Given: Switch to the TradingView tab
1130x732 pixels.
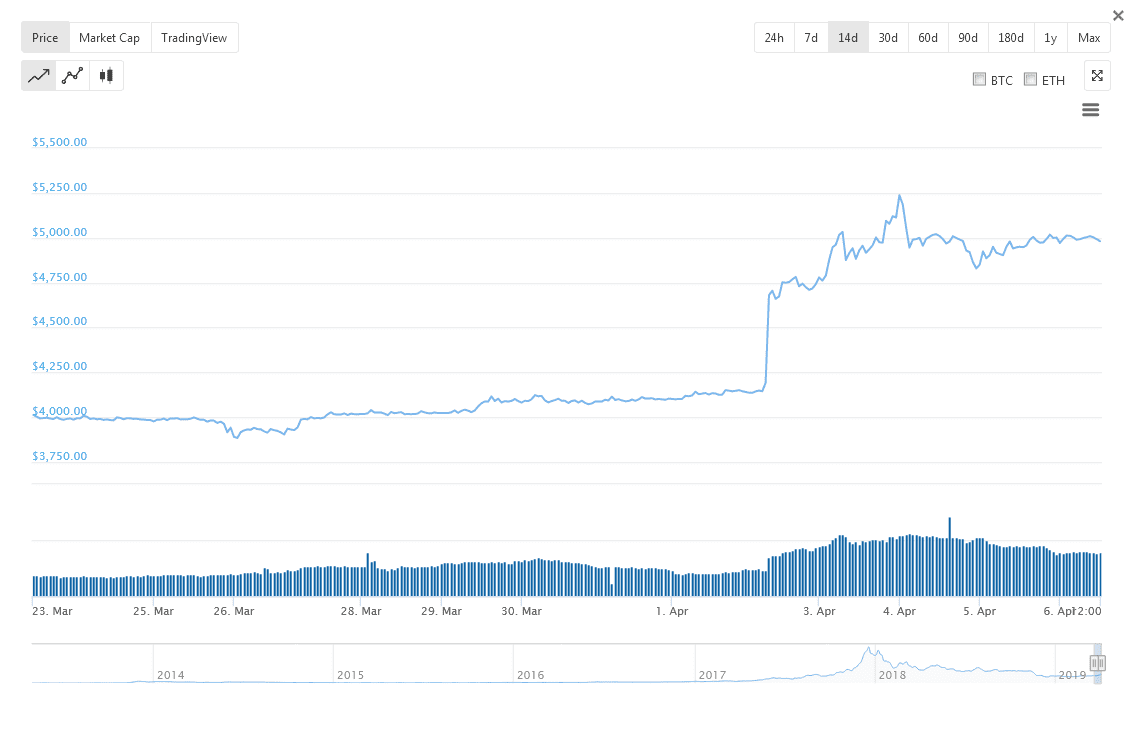Looking at the screenshot, I should tap(195, 37).
